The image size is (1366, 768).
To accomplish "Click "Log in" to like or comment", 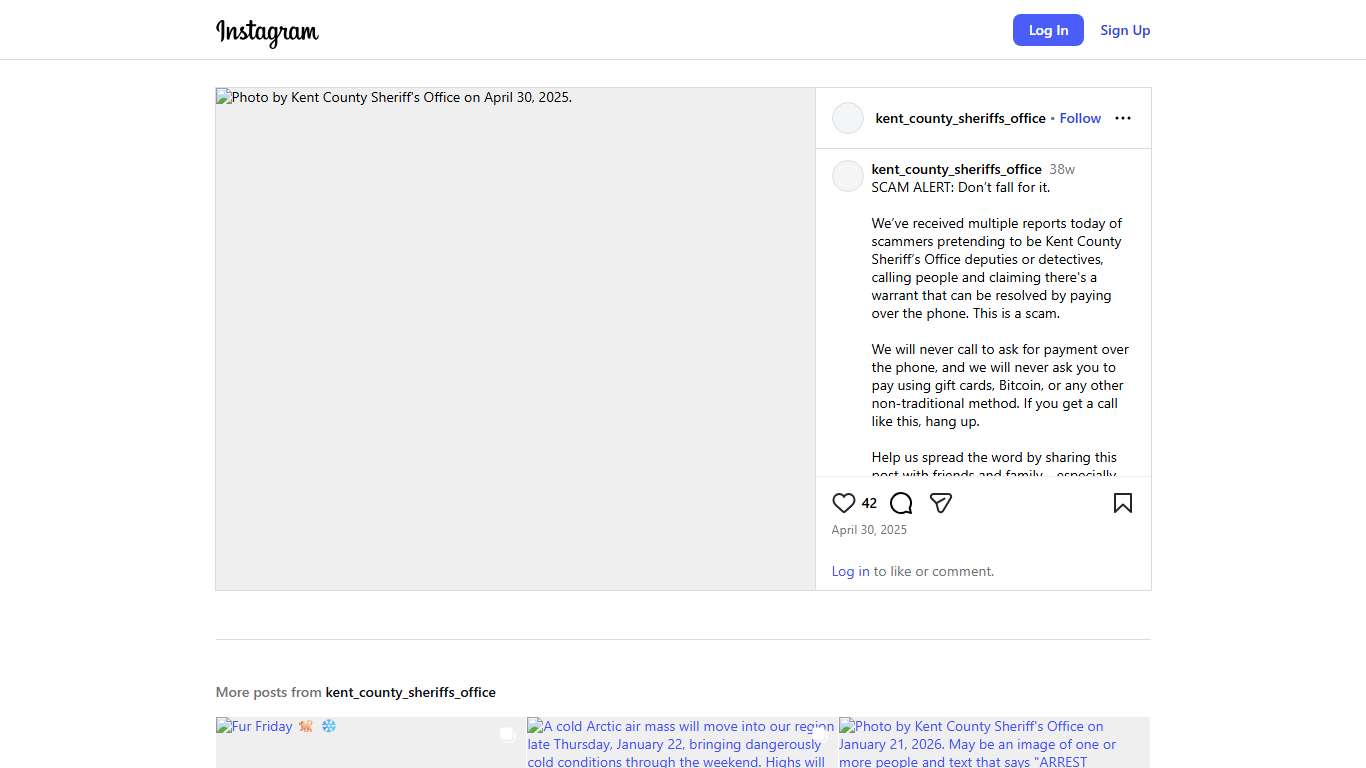I will 850,571.
